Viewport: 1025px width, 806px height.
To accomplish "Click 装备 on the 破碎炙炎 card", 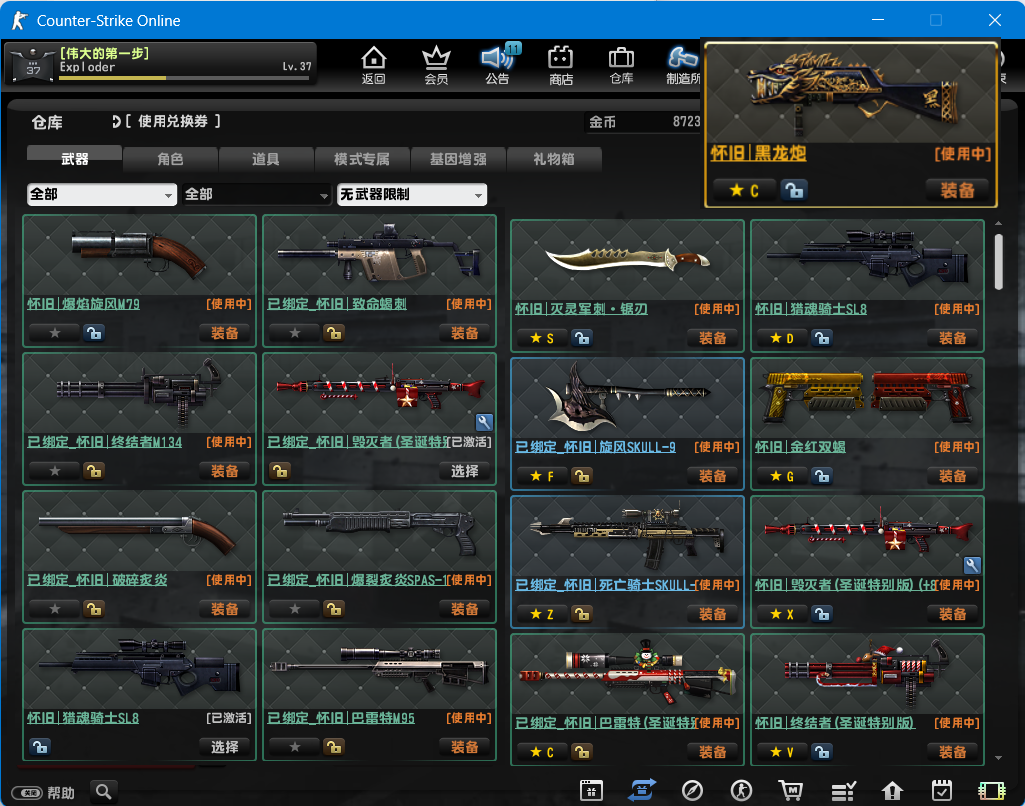I will tap(224, 609).
